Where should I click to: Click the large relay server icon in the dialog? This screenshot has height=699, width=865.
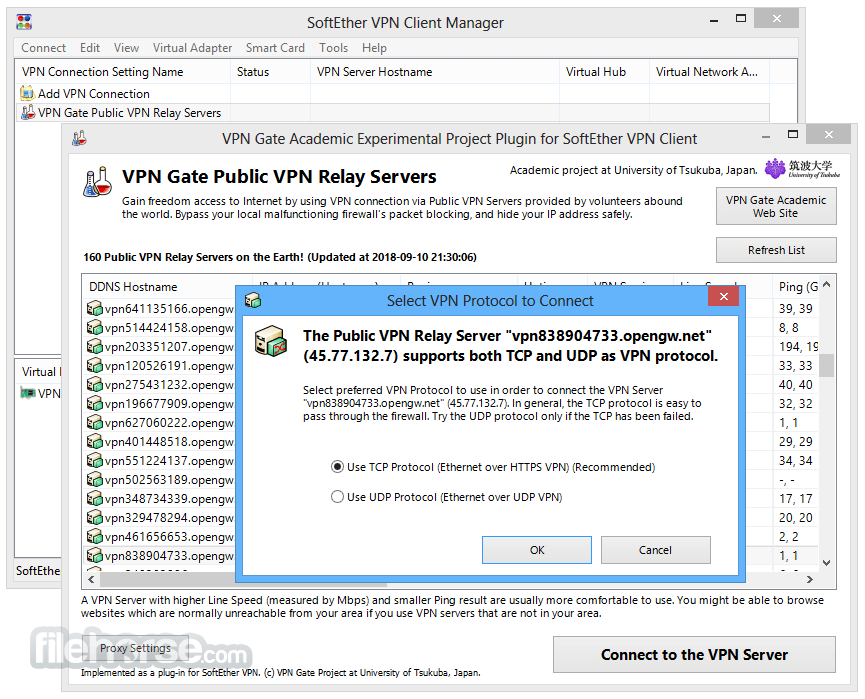pyautogui.click(x=271, y=341)
